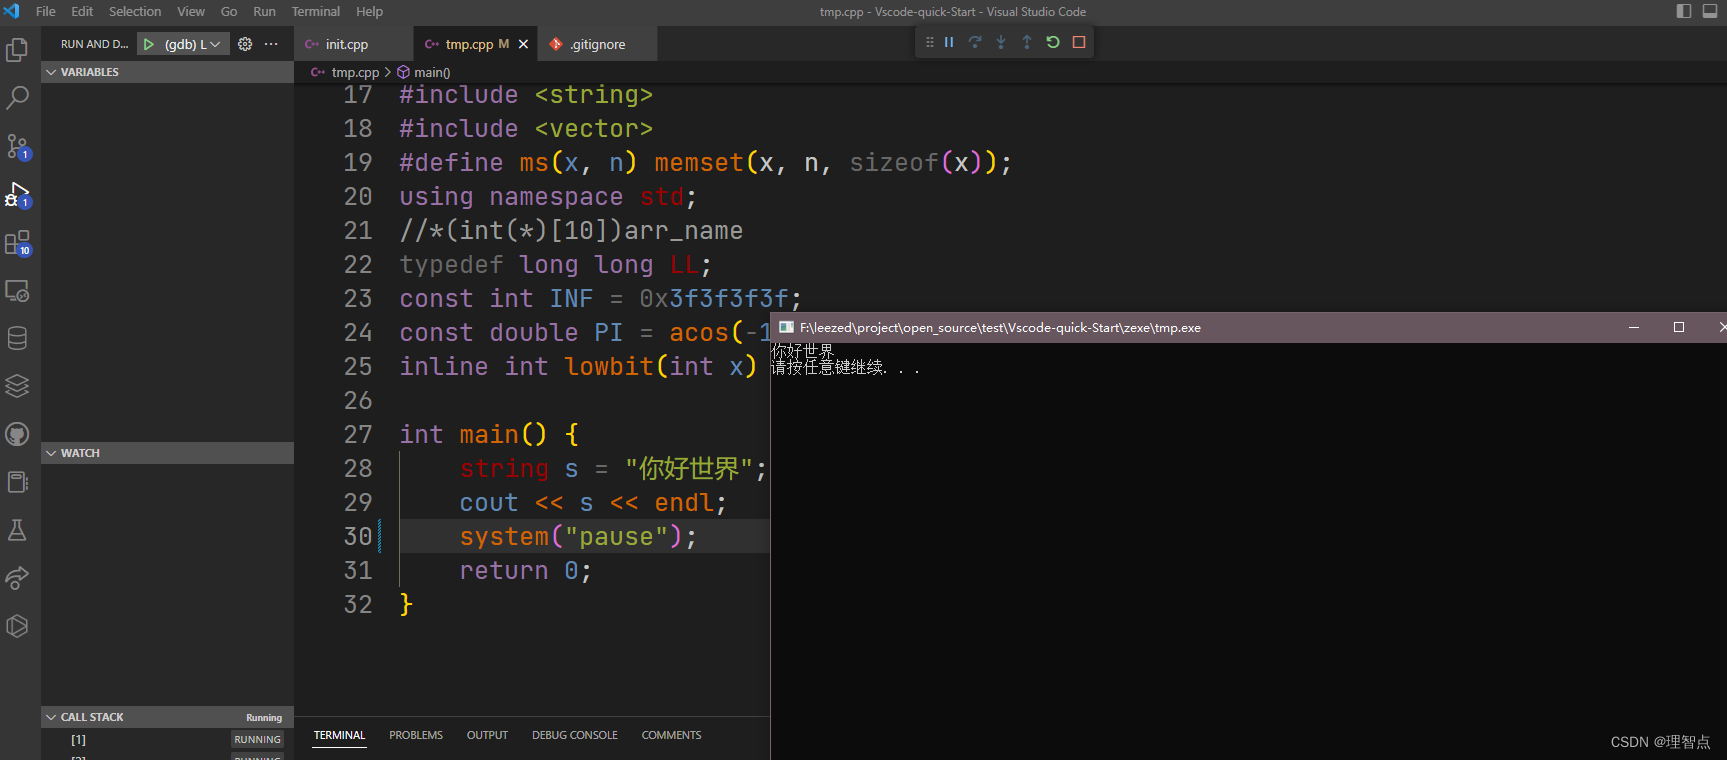
Task: Open the Search view in activity bar
Action: click(x=17, y=98)
